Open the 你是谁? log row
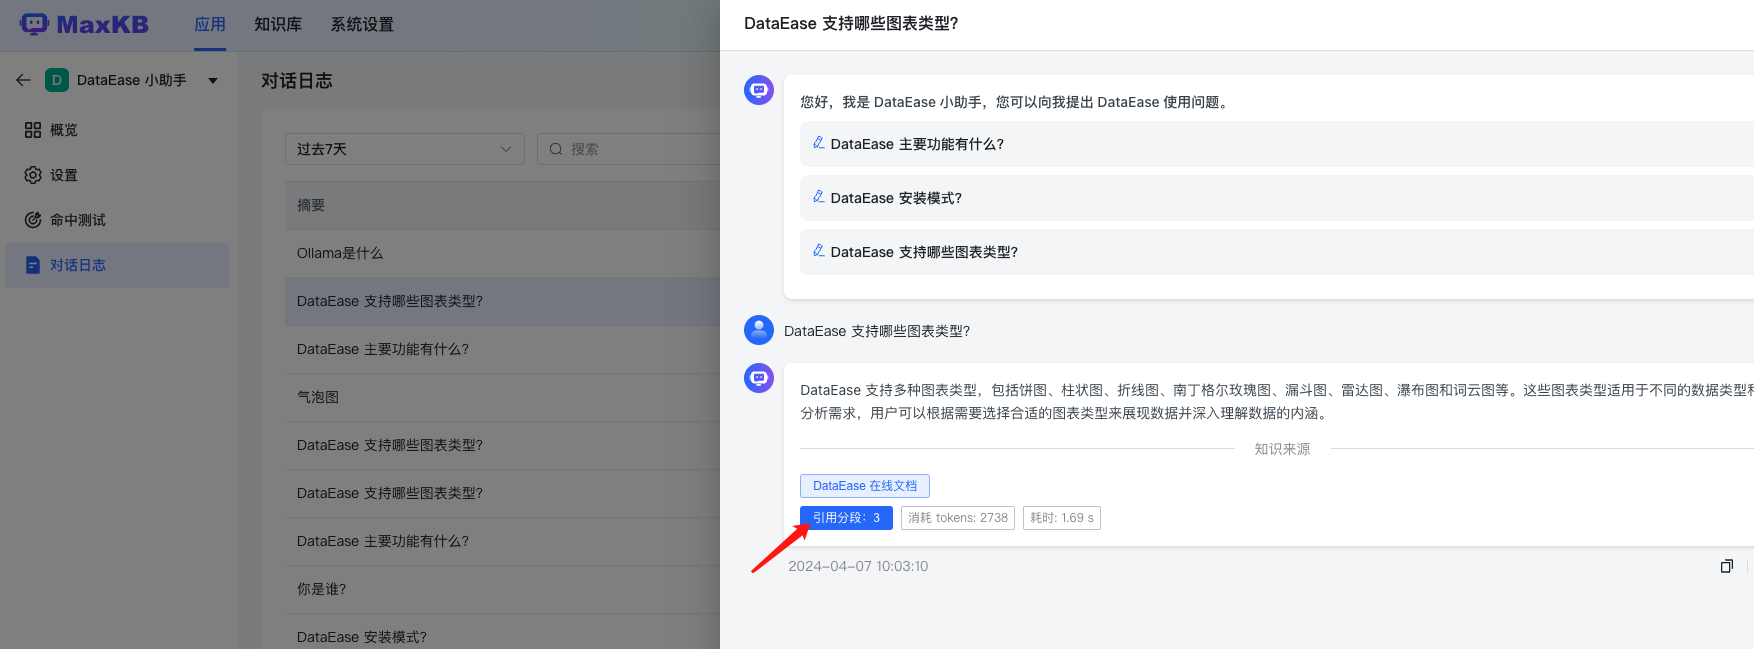 pyautogui.click(x=502, y=589)
